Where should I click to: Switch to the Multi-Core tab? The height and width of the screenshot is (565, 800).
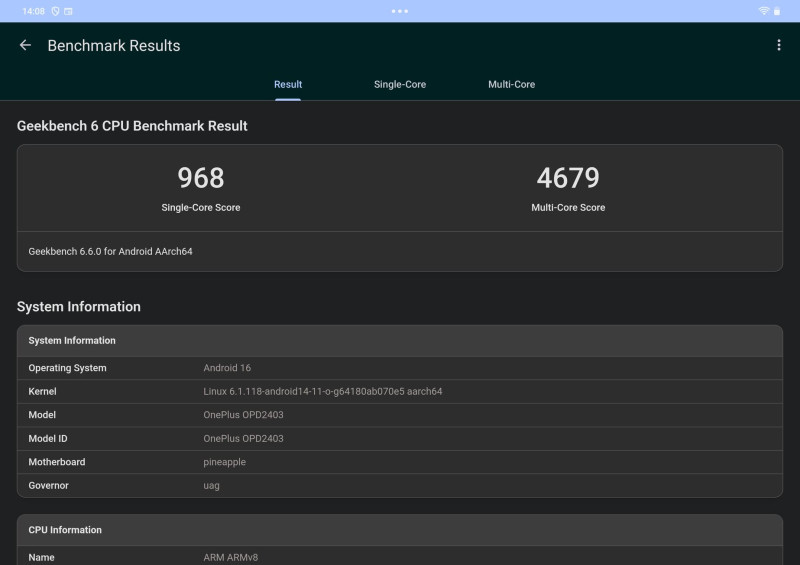click(x=511, y=84)
